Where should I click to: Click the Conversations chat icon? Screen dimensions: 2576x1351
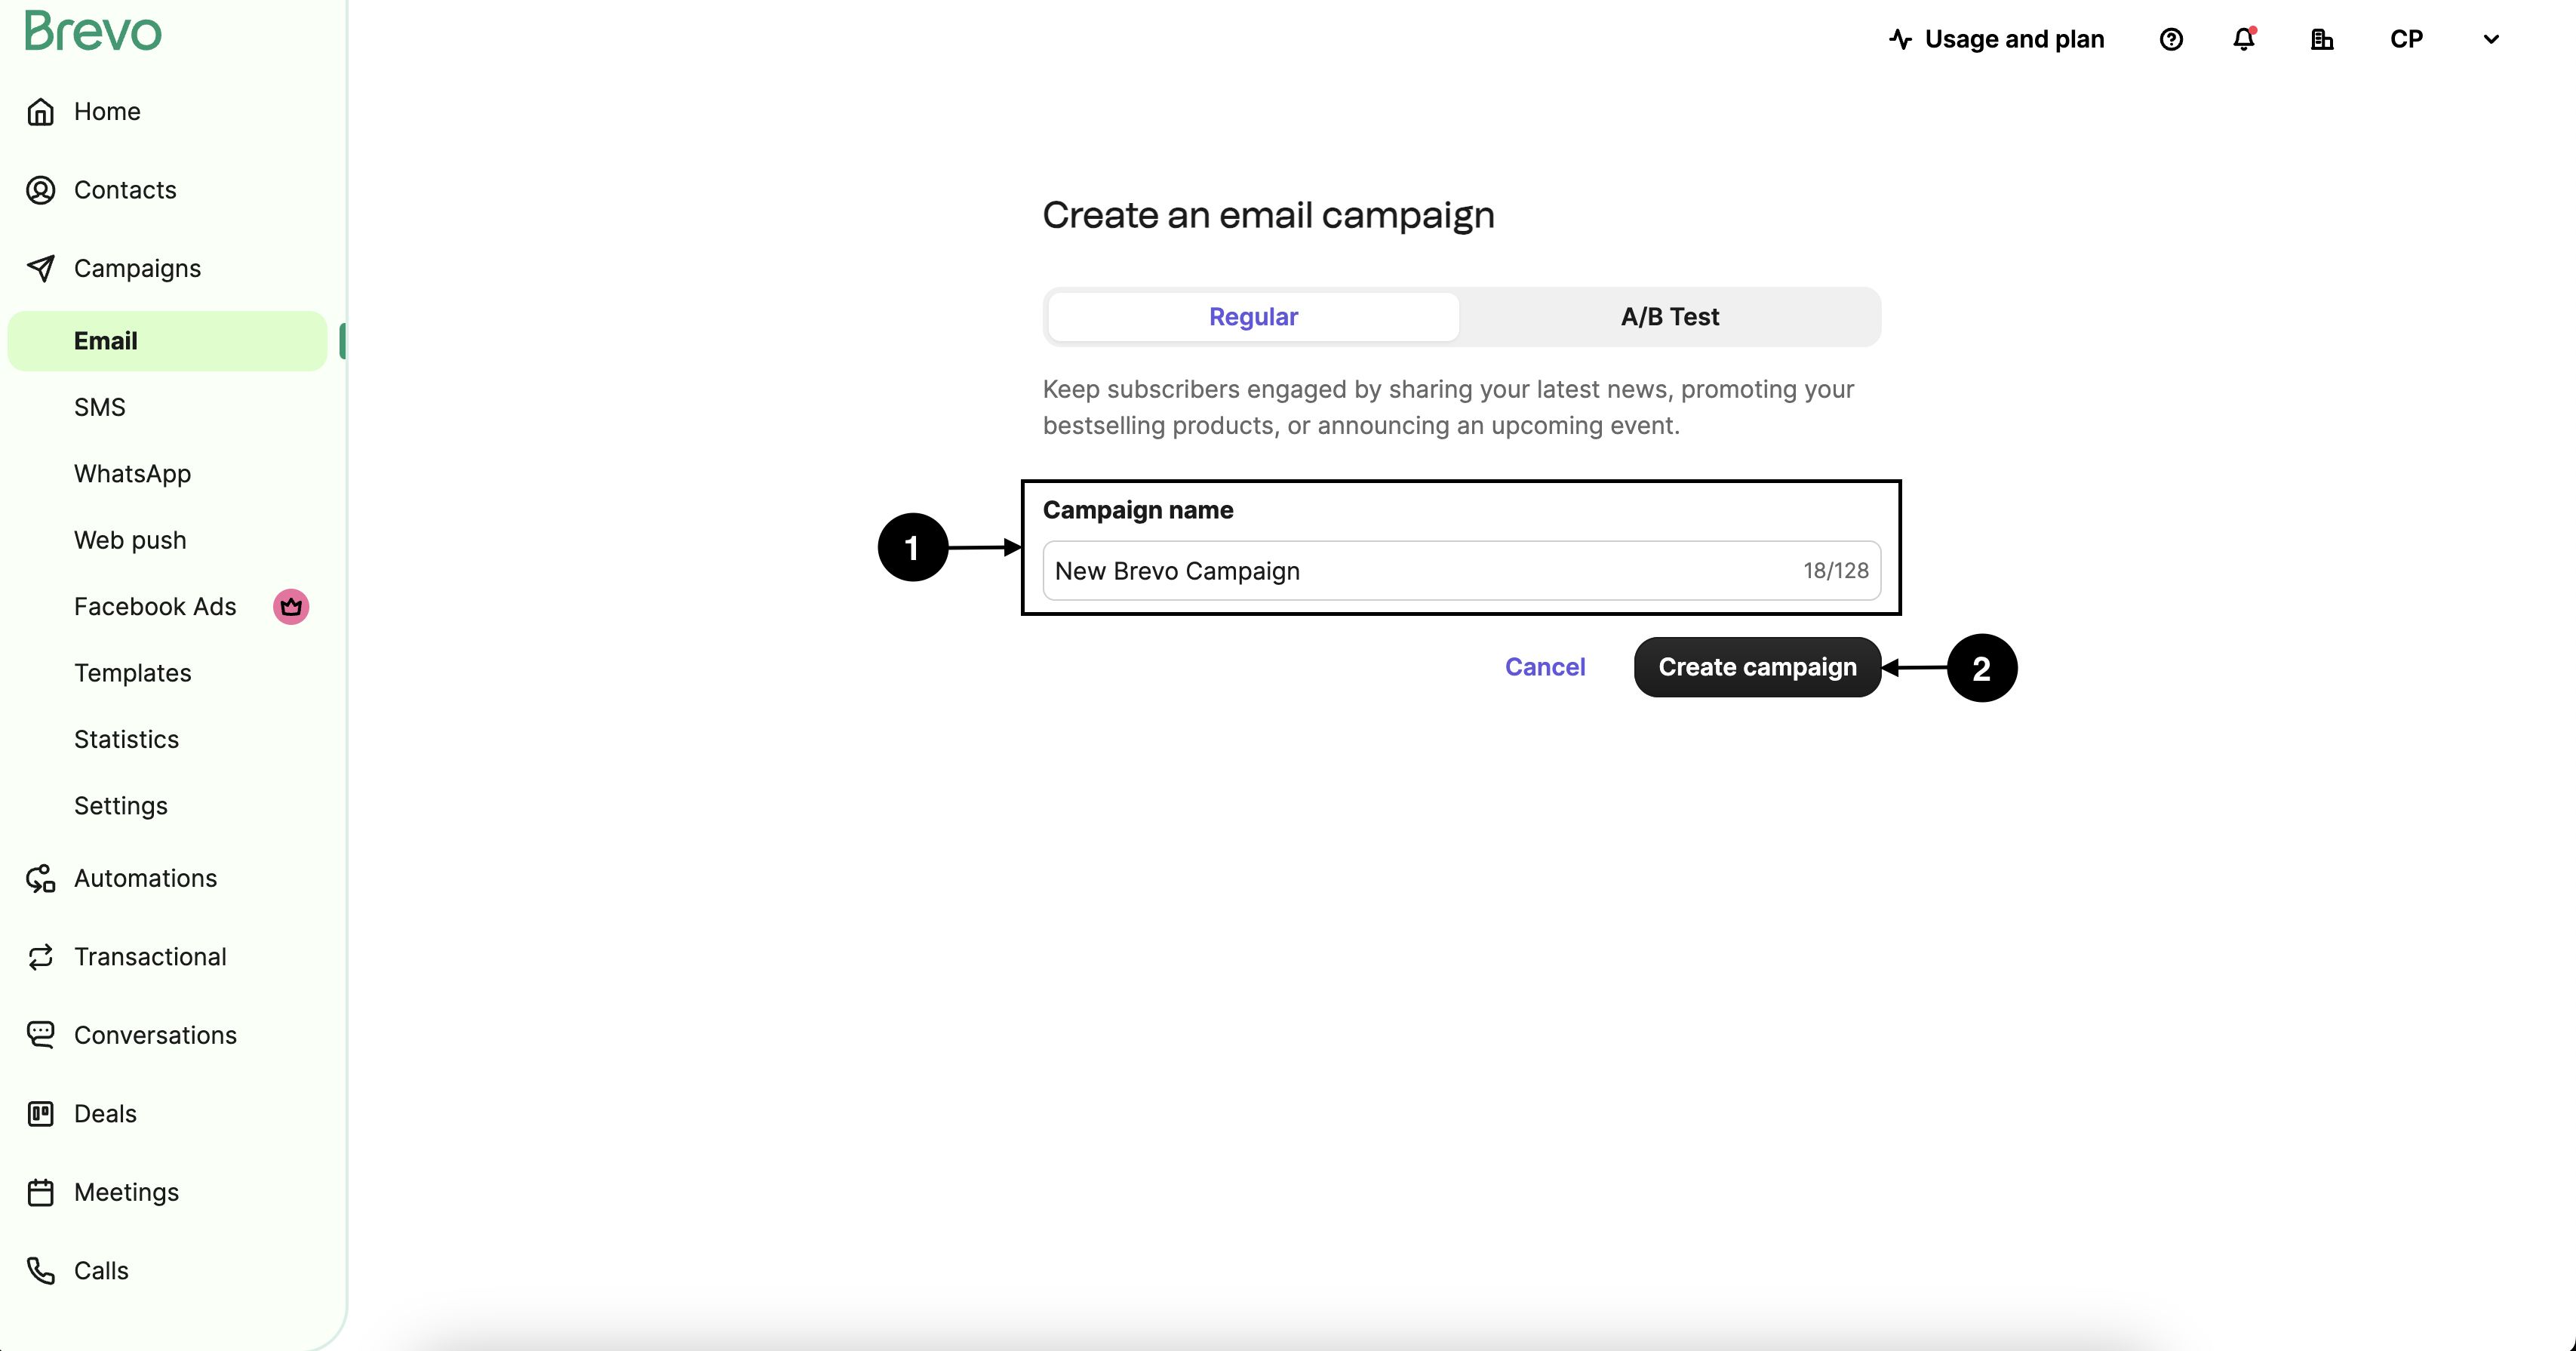pyautogui.click(x=40, y=1035)
